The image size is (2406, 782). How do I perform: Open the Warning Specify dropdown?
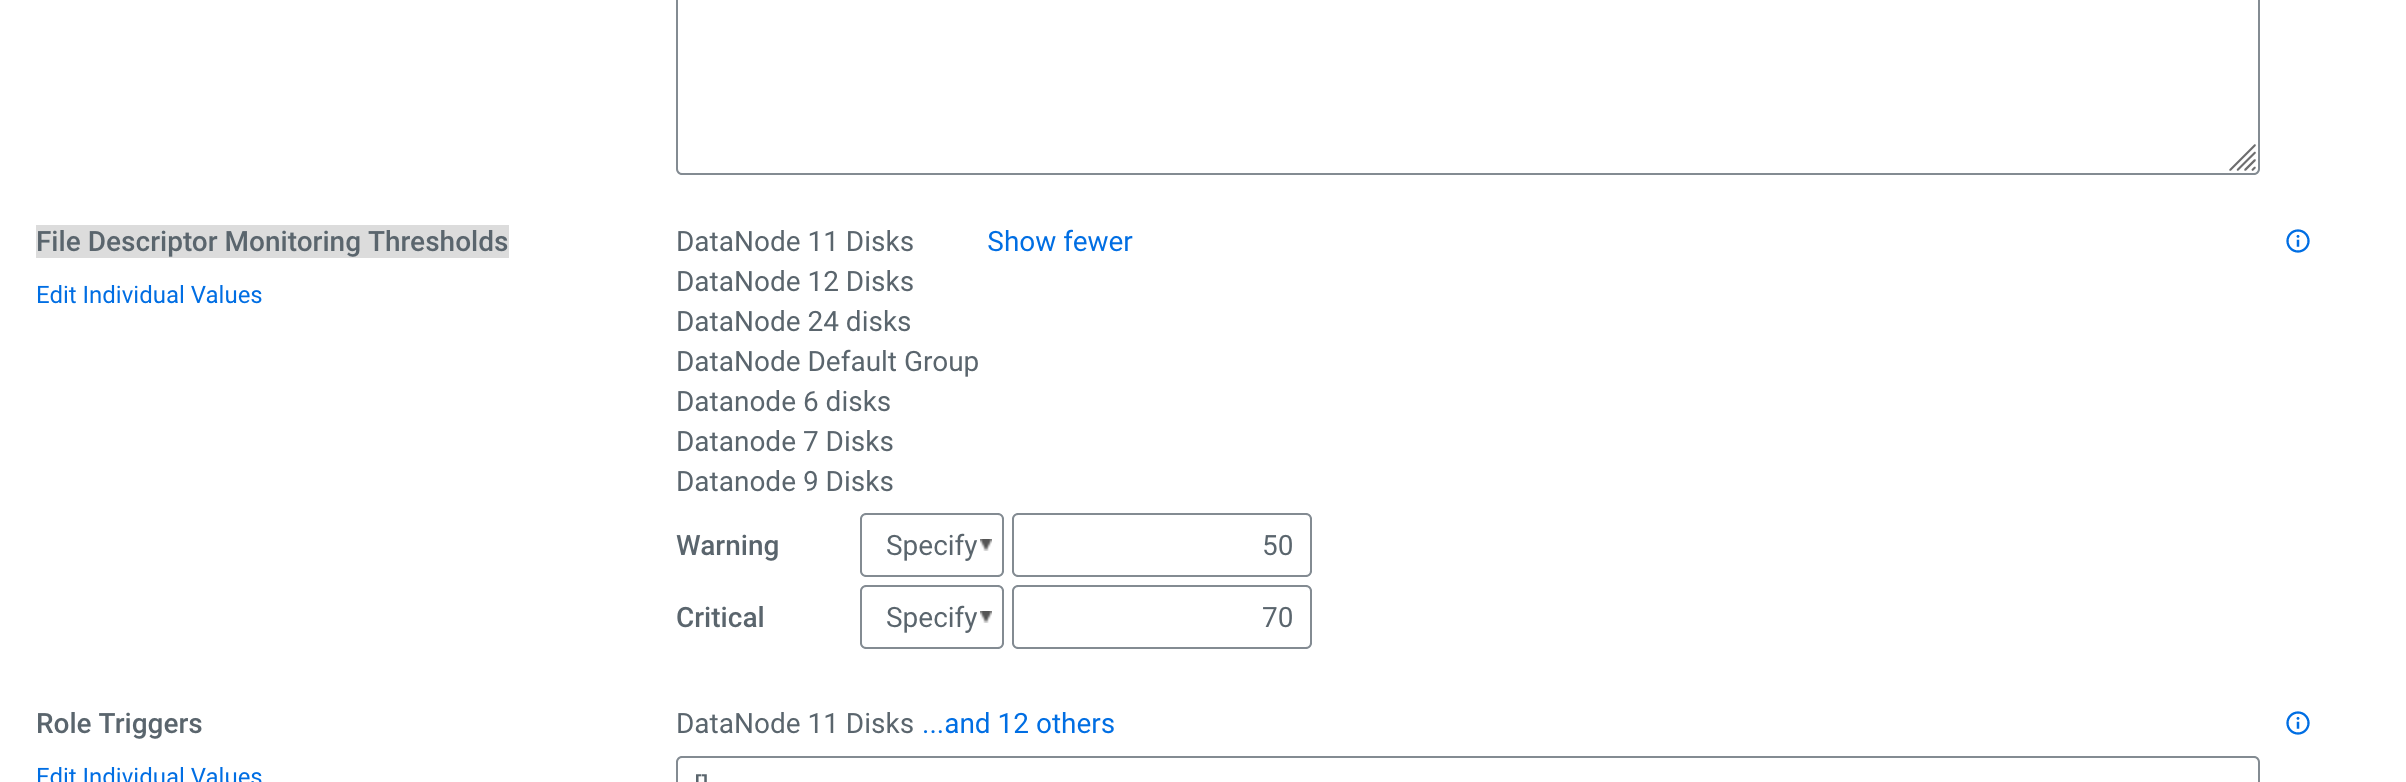click(x=930, y=545)
